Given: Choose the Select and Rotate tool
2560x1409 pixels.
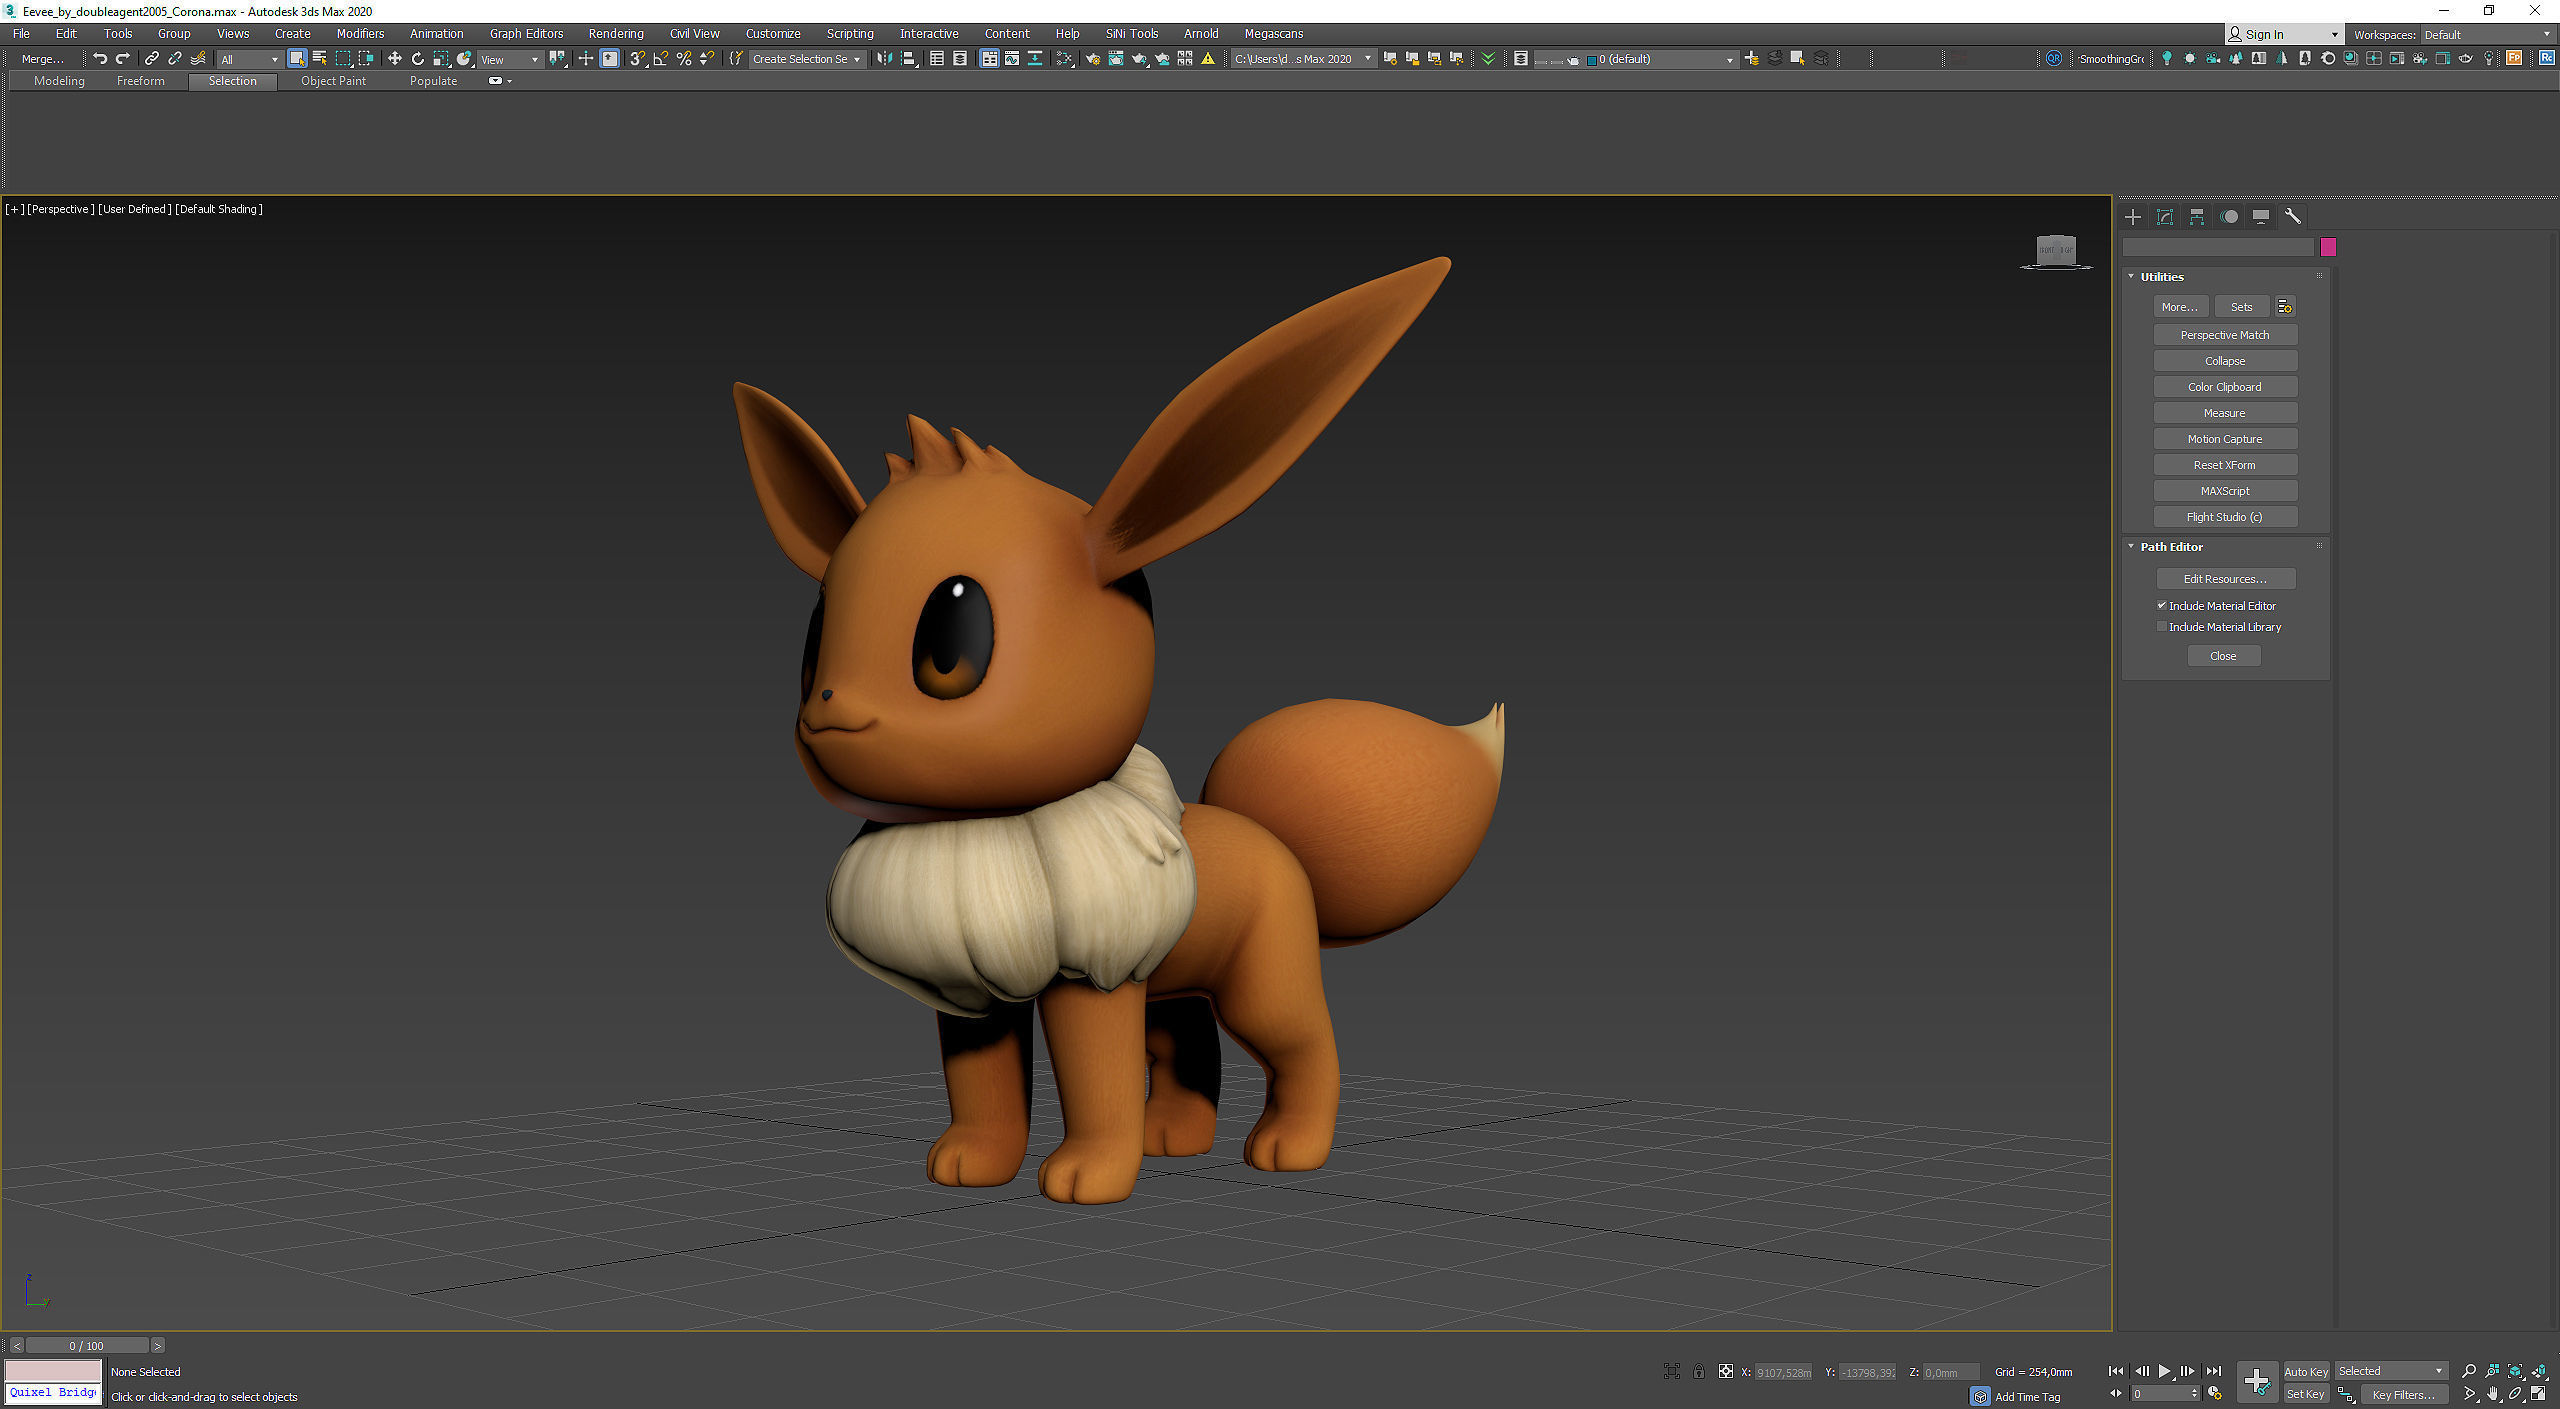Looking at the screenshot, I should pyautogui.click(x=418, y=59).
